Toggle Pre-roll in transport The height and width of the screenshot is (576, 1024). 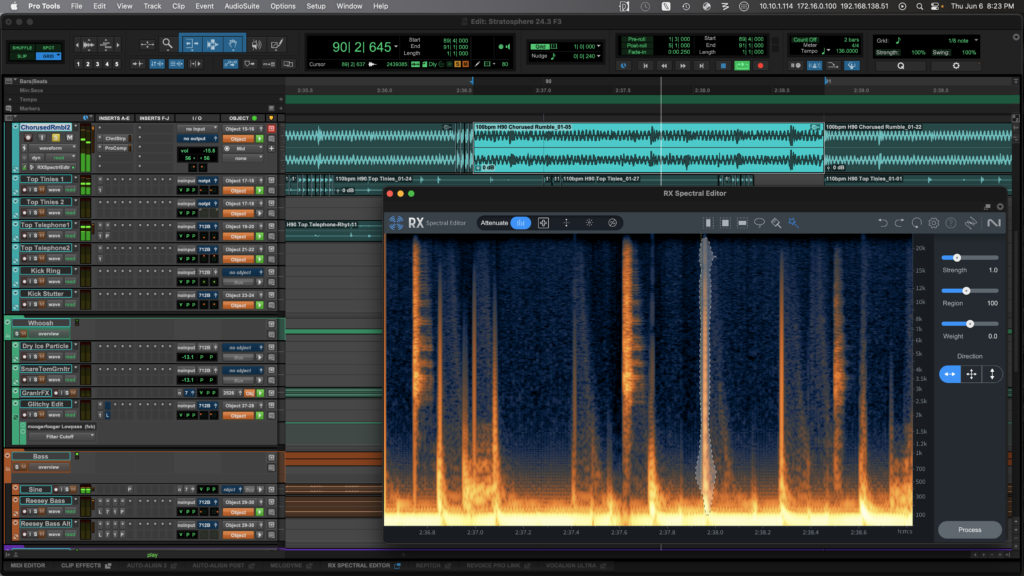click(x=637, y=39)
